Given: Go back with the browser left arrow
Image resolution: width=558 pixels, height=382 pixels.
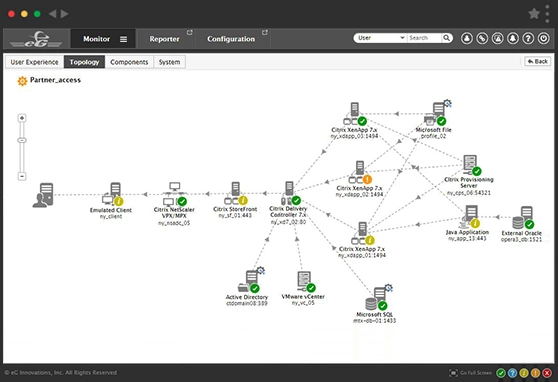Looking at the screenshot, I should tap(52, 14).
